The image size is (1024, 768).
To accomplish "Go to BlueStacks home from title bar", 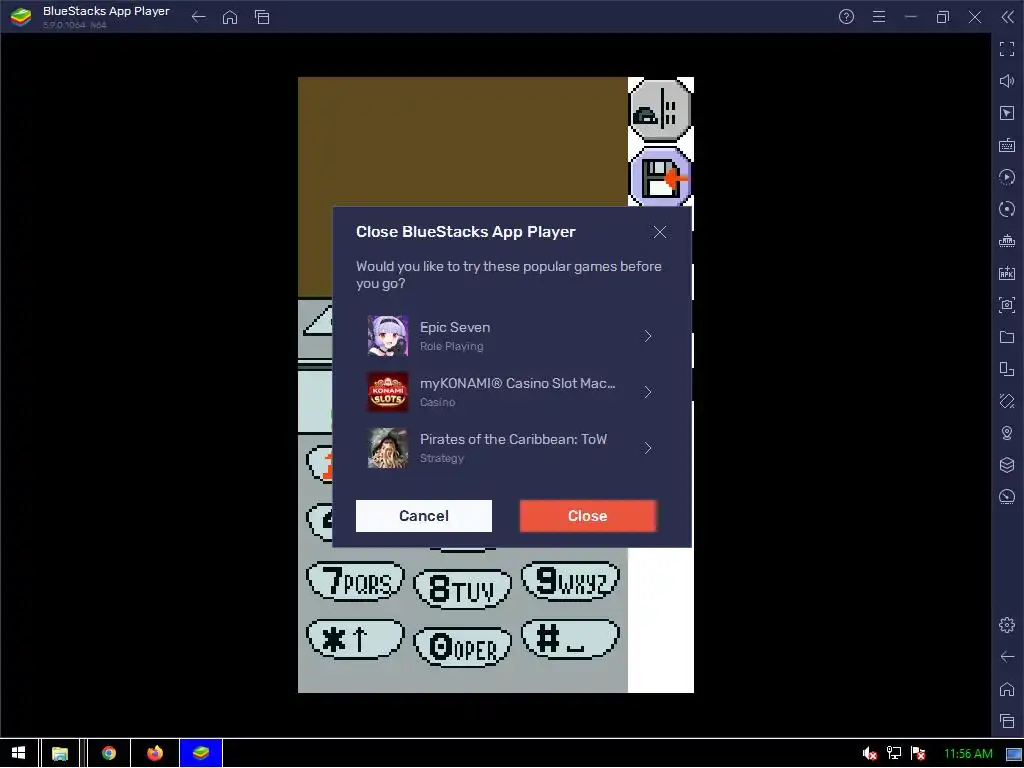I will point(230,17).
